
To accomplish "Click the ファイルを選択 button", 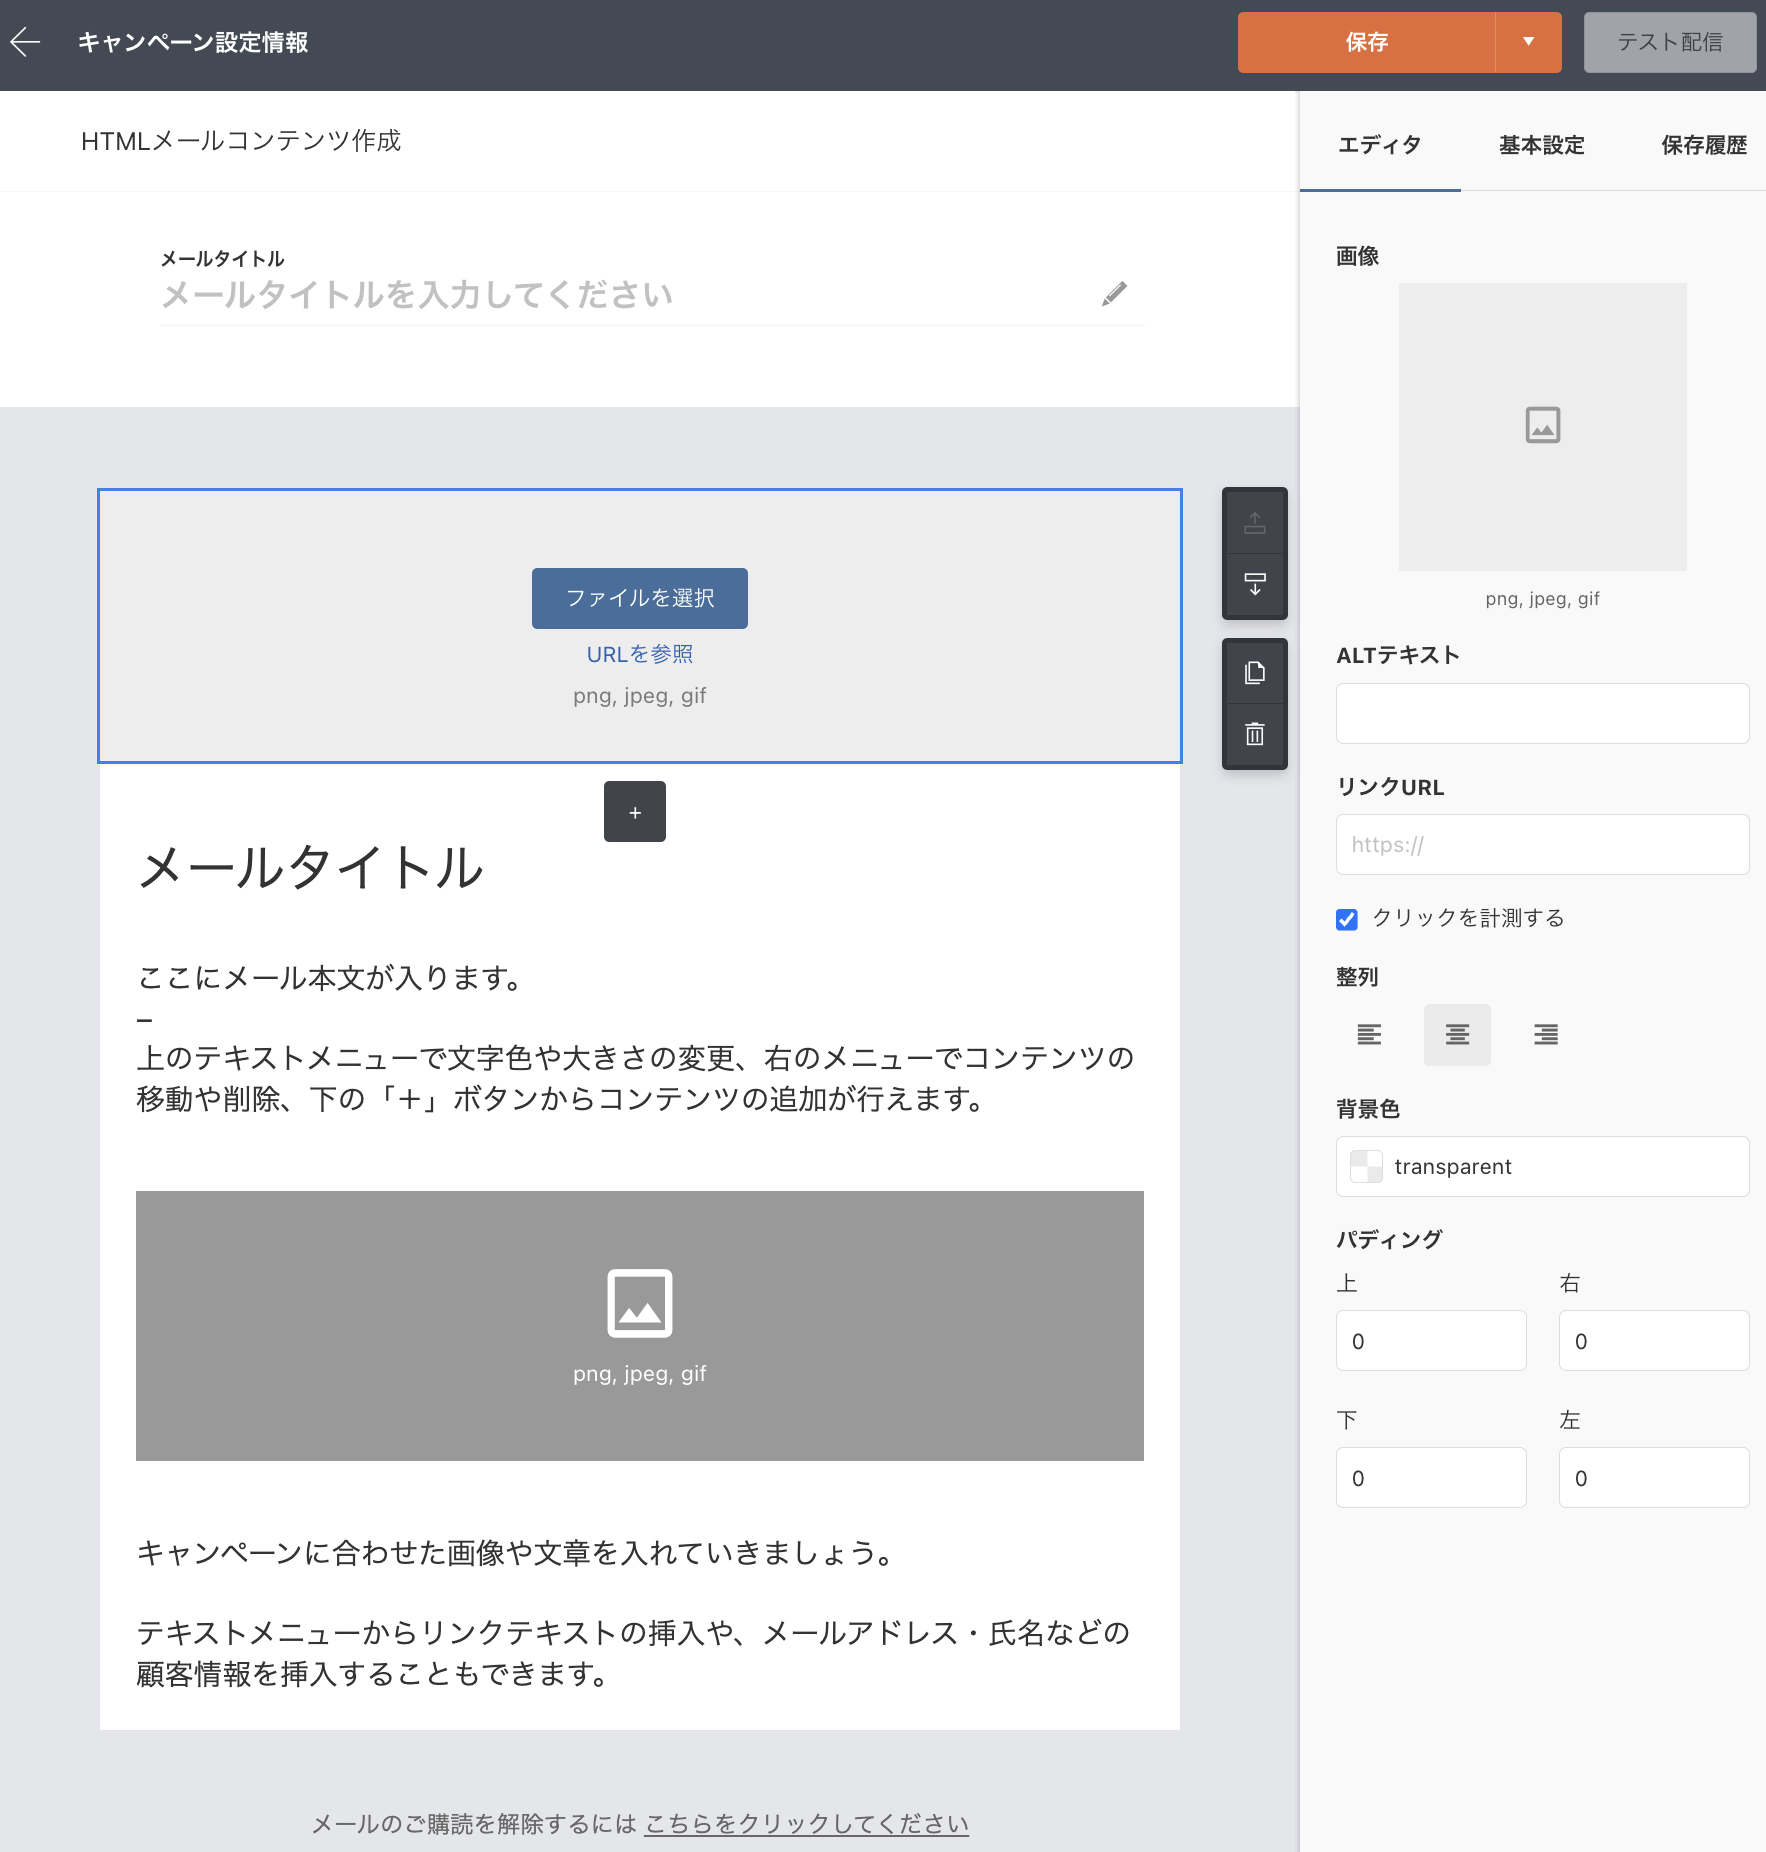I will pyautogui.click(x=639, y=597).
